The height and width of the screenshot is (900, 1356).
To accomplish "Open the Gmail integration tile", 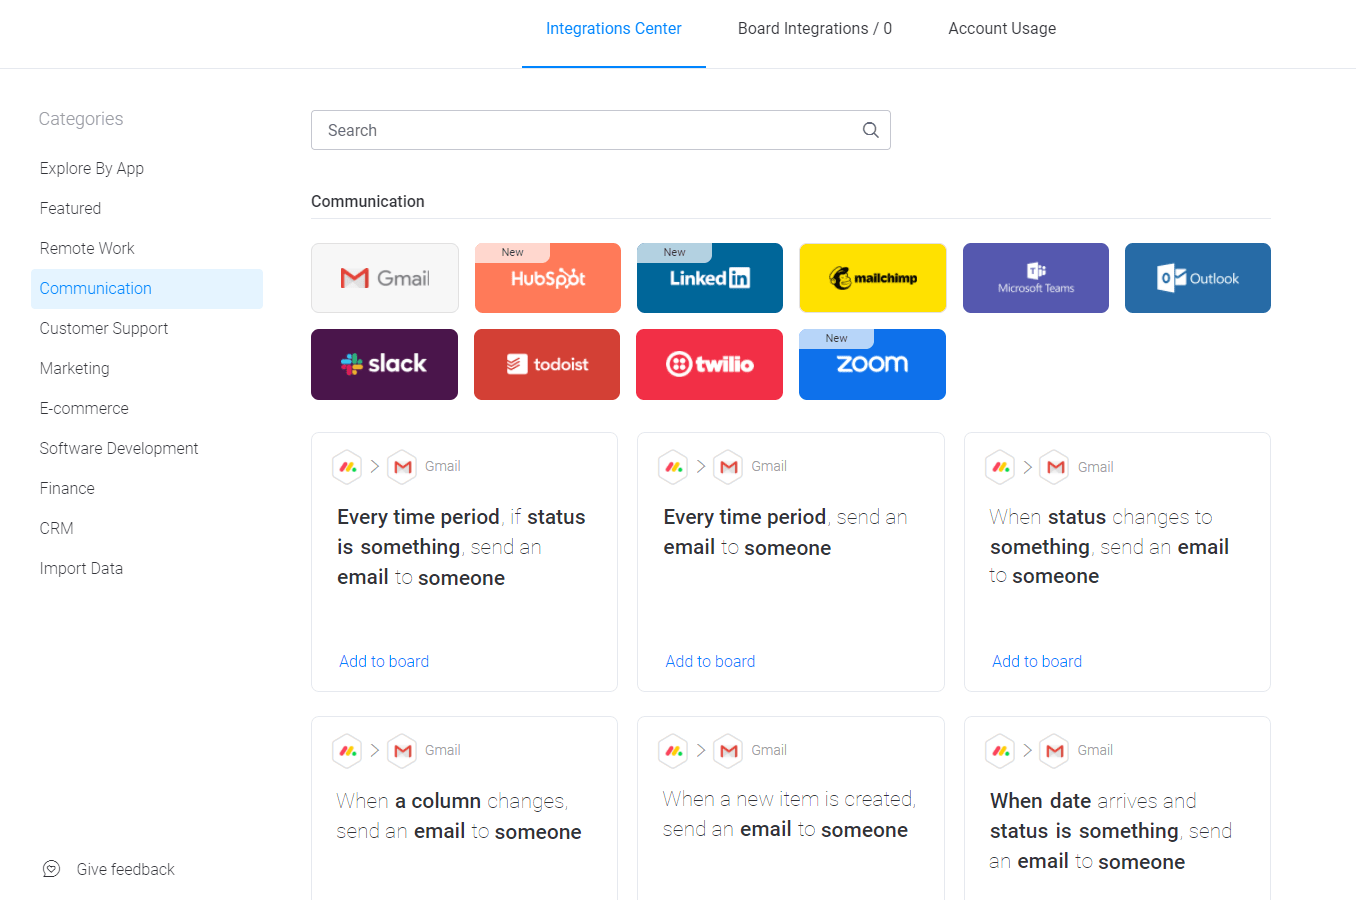I will tap(385, 278).
